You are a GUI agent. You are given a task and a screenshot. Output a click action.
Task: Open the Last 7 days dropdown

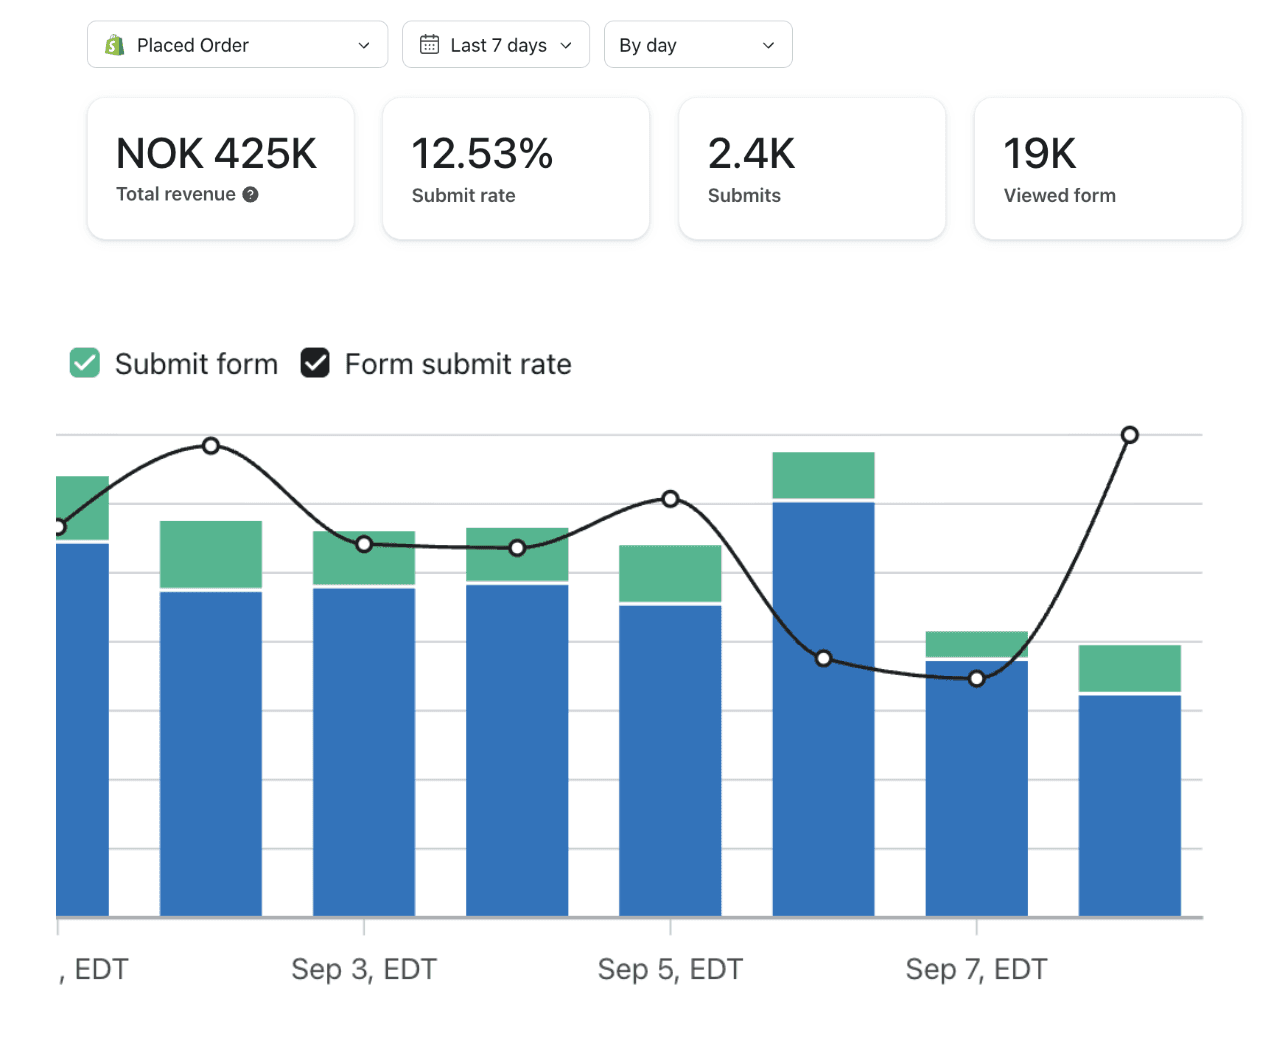pos(496,45)
